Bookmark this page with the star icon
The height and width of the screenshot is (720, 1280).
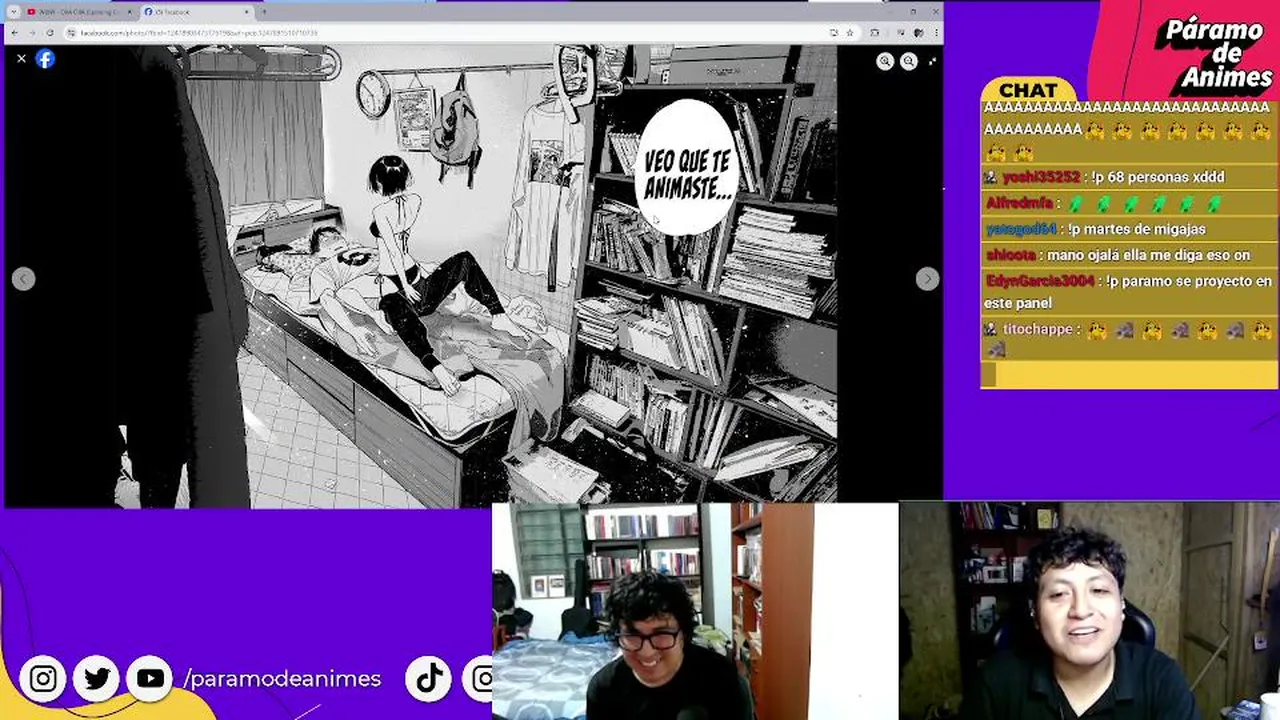tap(848, 33)
